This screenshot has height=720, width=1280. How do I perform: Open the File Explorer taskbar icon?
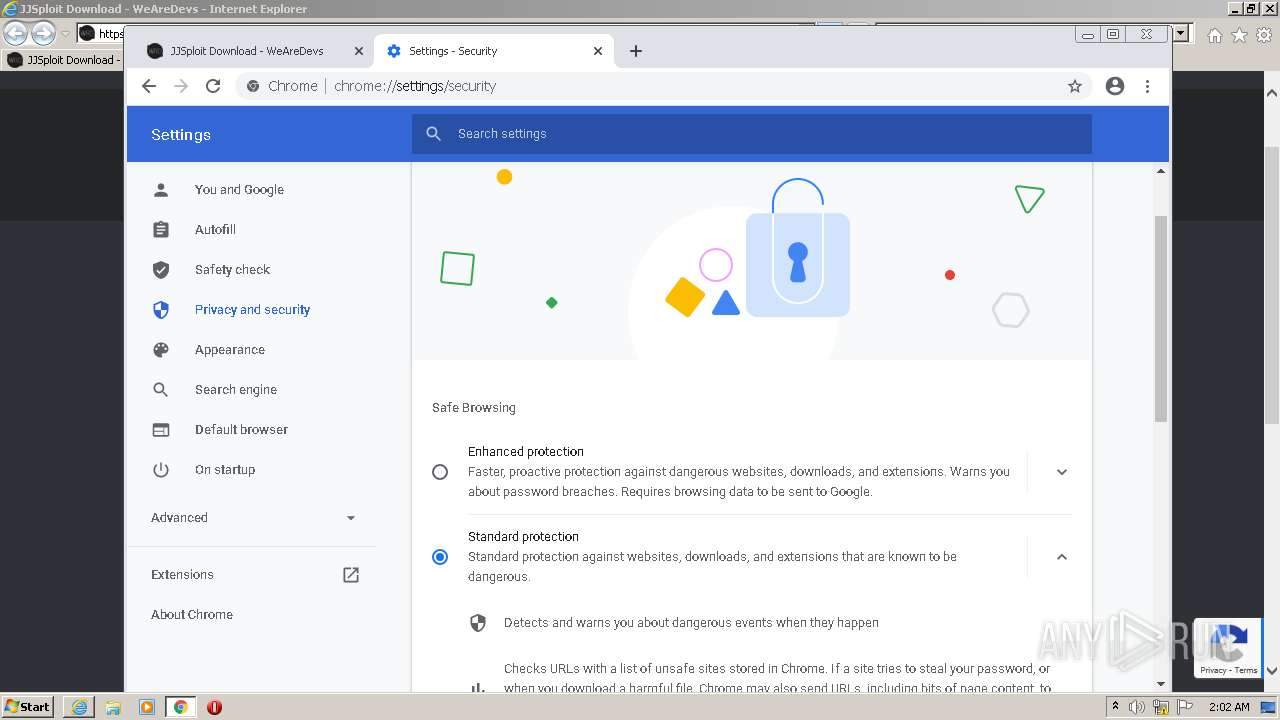[113, 707]
